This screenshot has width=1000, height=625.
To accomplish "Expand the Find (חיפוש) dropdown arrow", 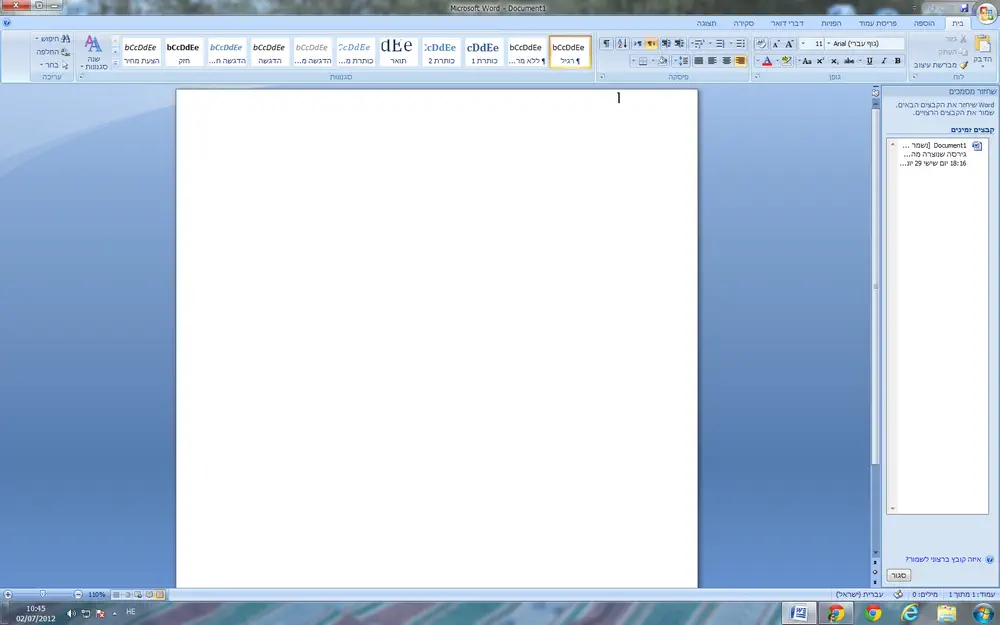I will click(35, 39).
